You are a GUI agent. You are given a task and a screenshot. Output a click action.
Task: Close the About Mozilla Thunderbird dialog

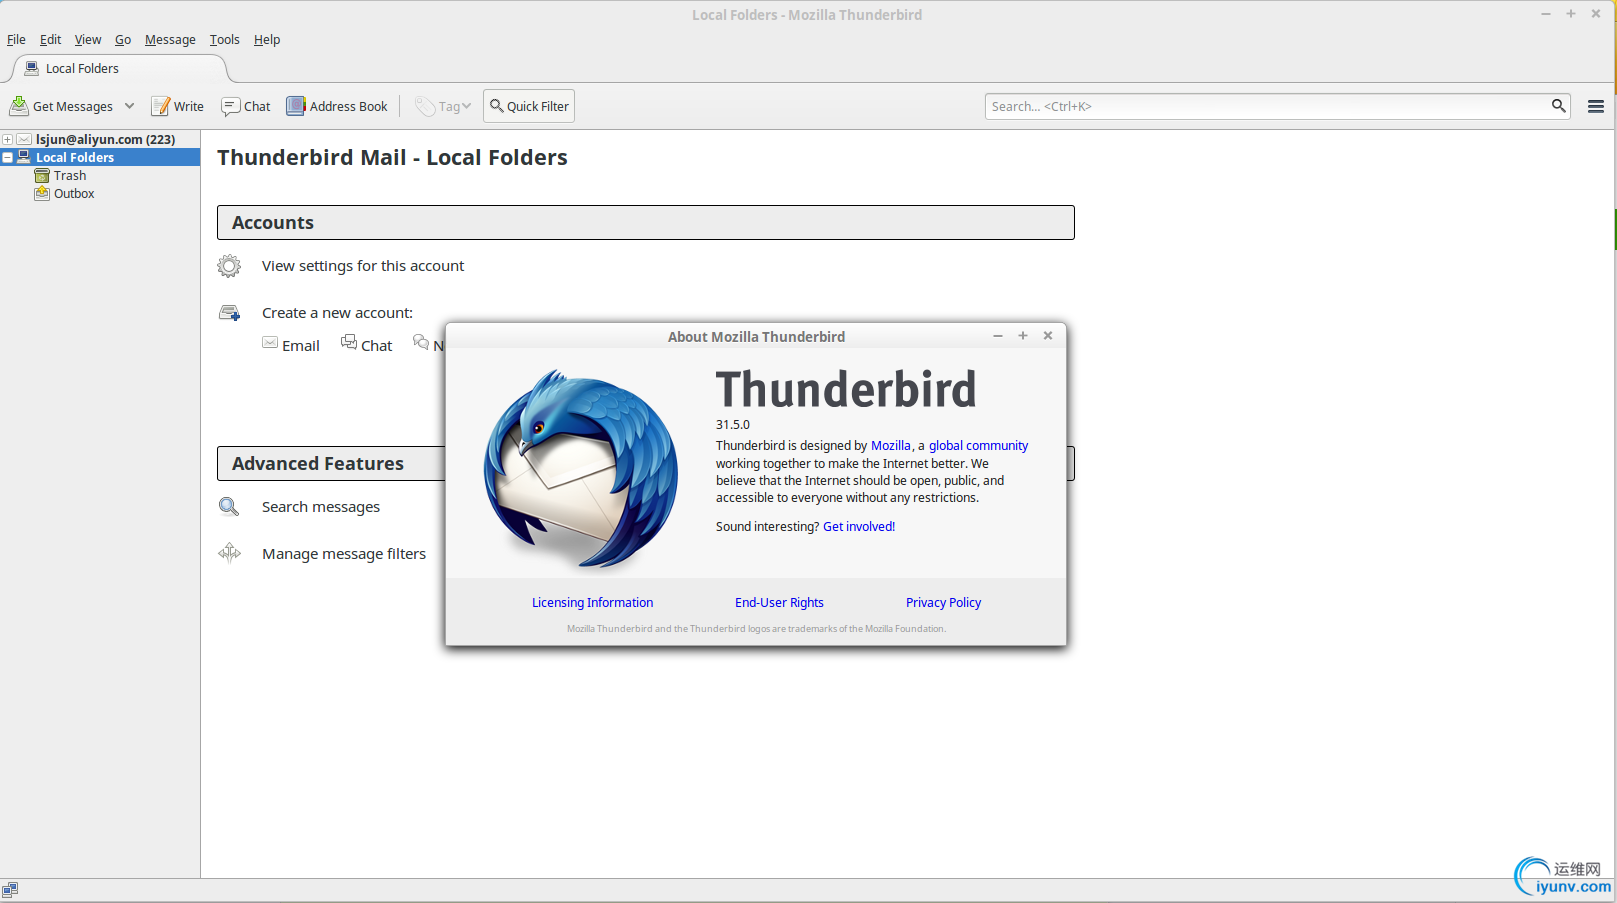(x=1048, y=336)
